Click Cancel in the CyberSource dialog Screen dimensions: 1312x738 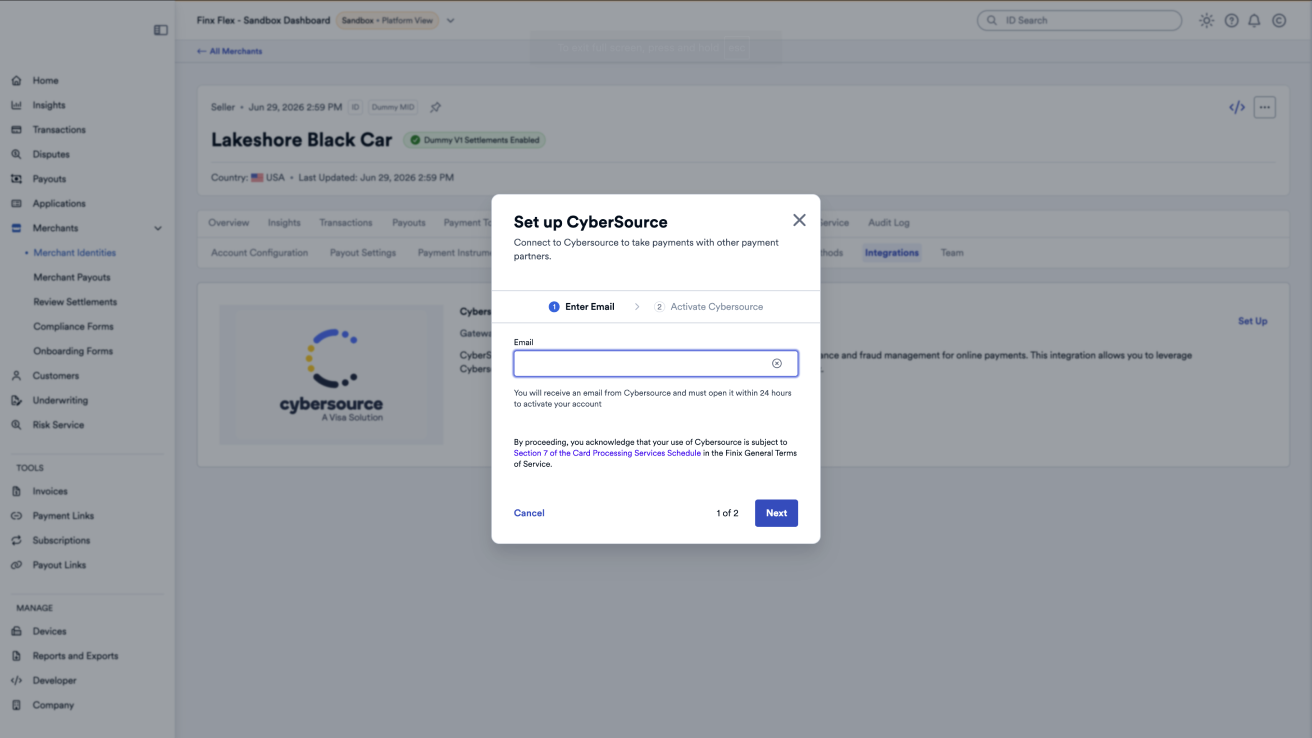point(529,513)
